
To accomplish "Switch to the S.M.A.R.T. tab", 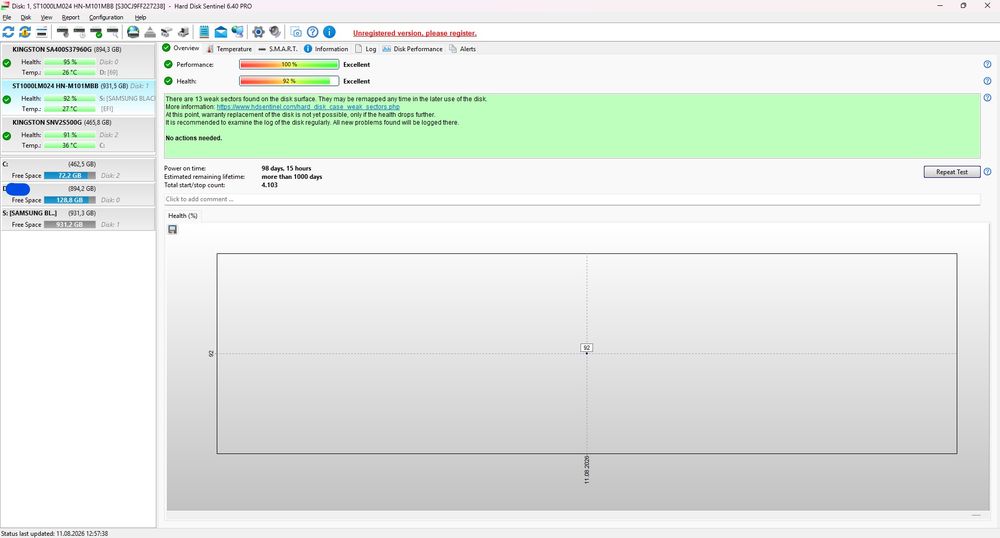I will coord(277,48).
